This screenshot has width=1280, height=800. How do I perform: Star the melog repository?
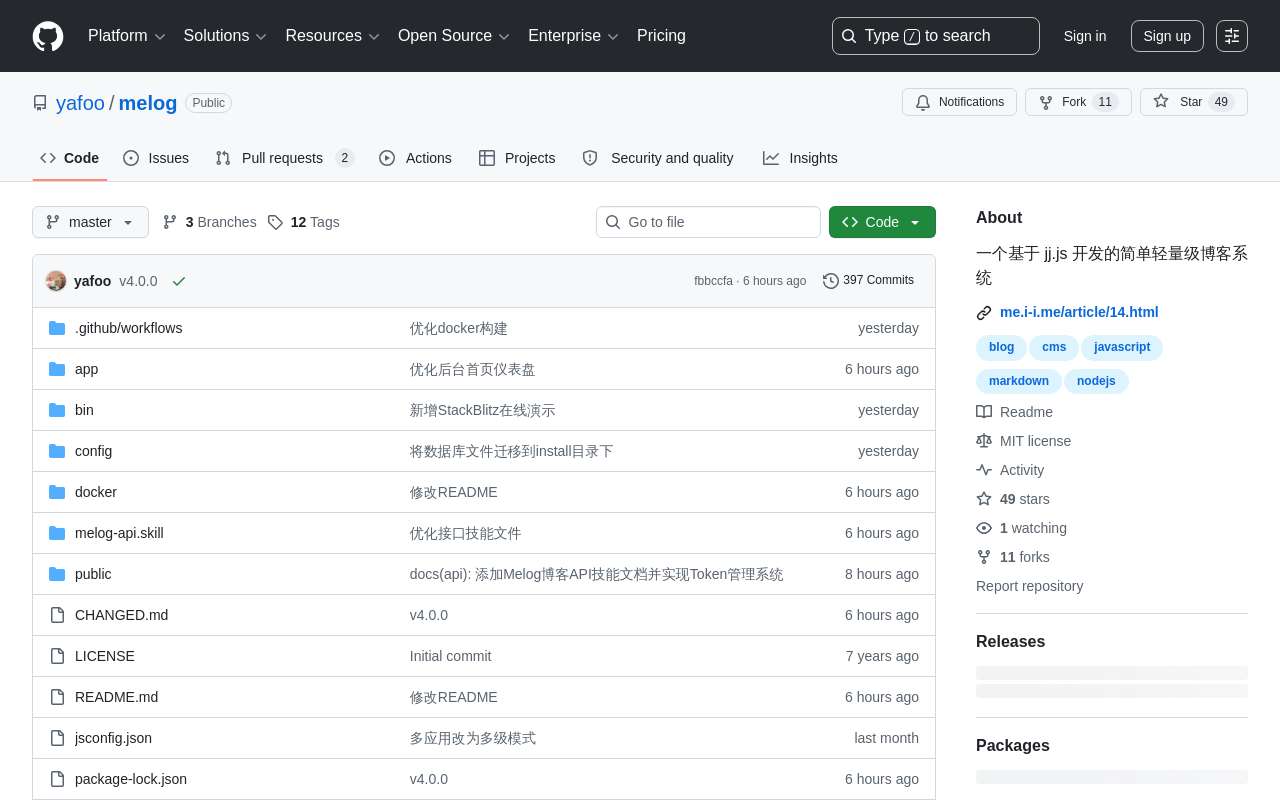tap(1194, 102)
